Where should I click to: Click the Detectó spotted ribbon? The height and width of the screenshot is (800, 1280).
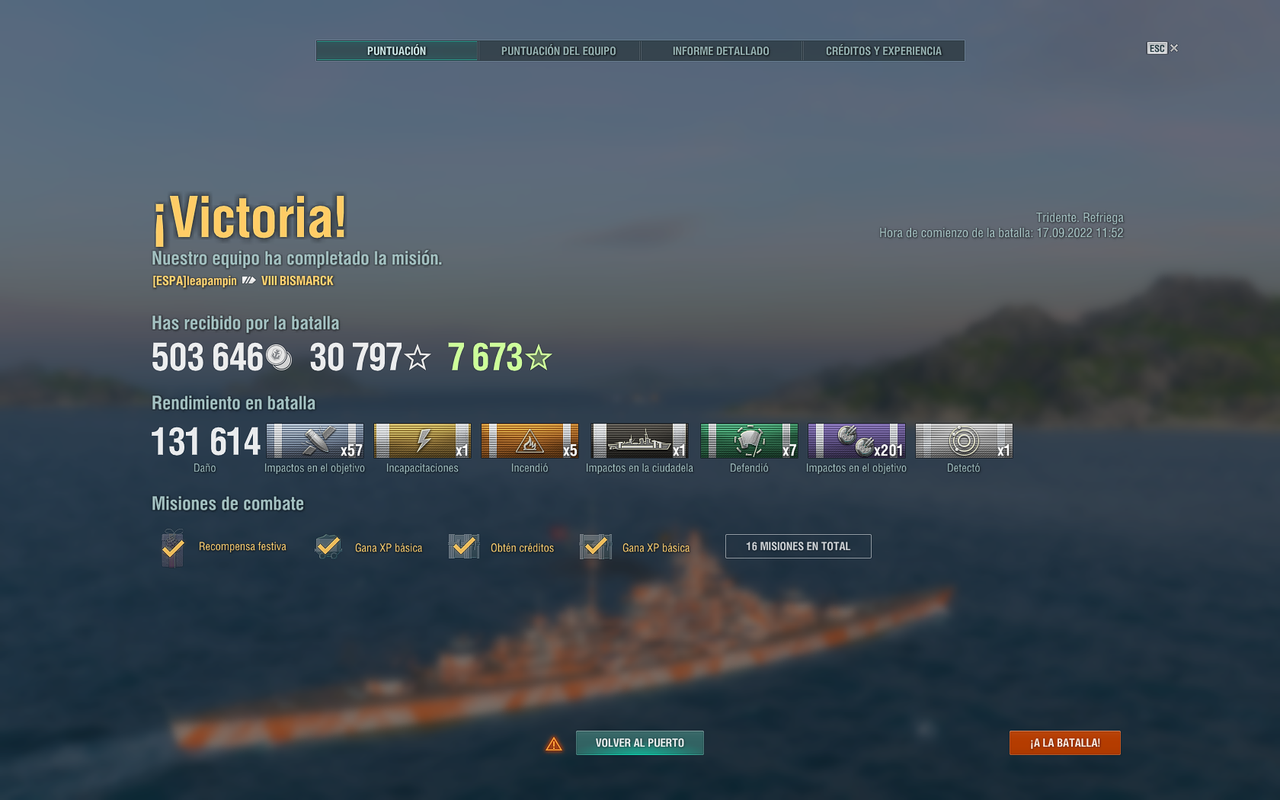964,441
